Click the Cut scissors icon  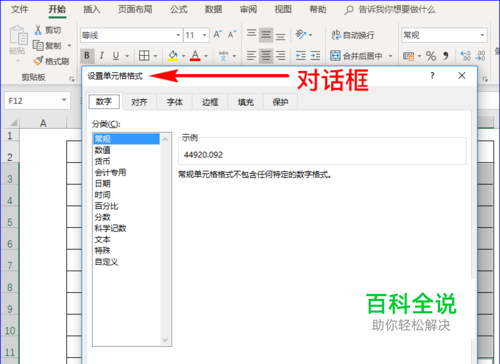coord(38,30)
